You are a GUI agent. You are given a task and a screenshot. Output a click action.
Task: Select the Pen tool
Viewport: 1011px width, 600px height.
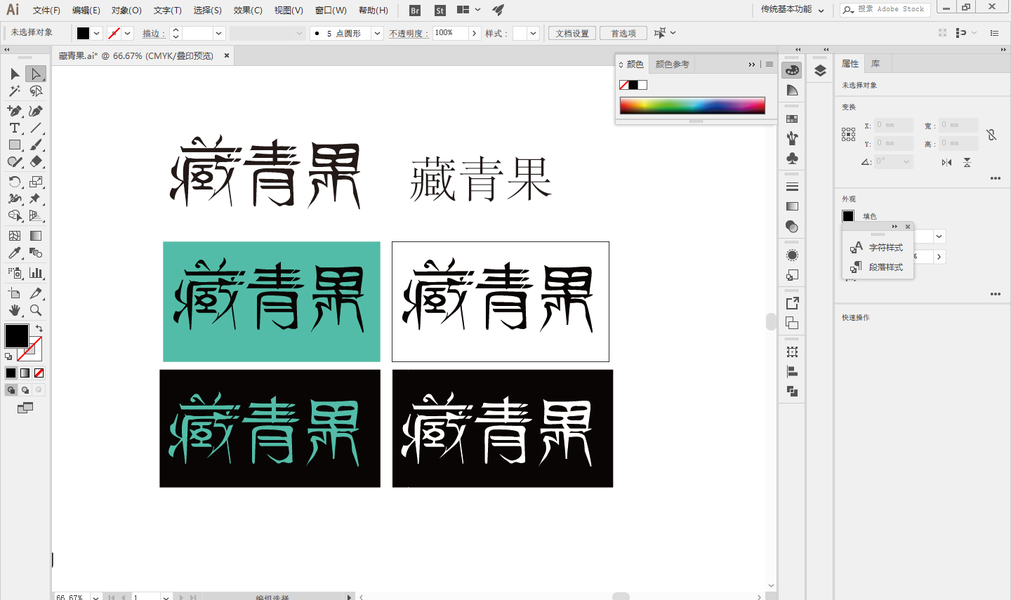pyautogui.click(x=15, y=111)
